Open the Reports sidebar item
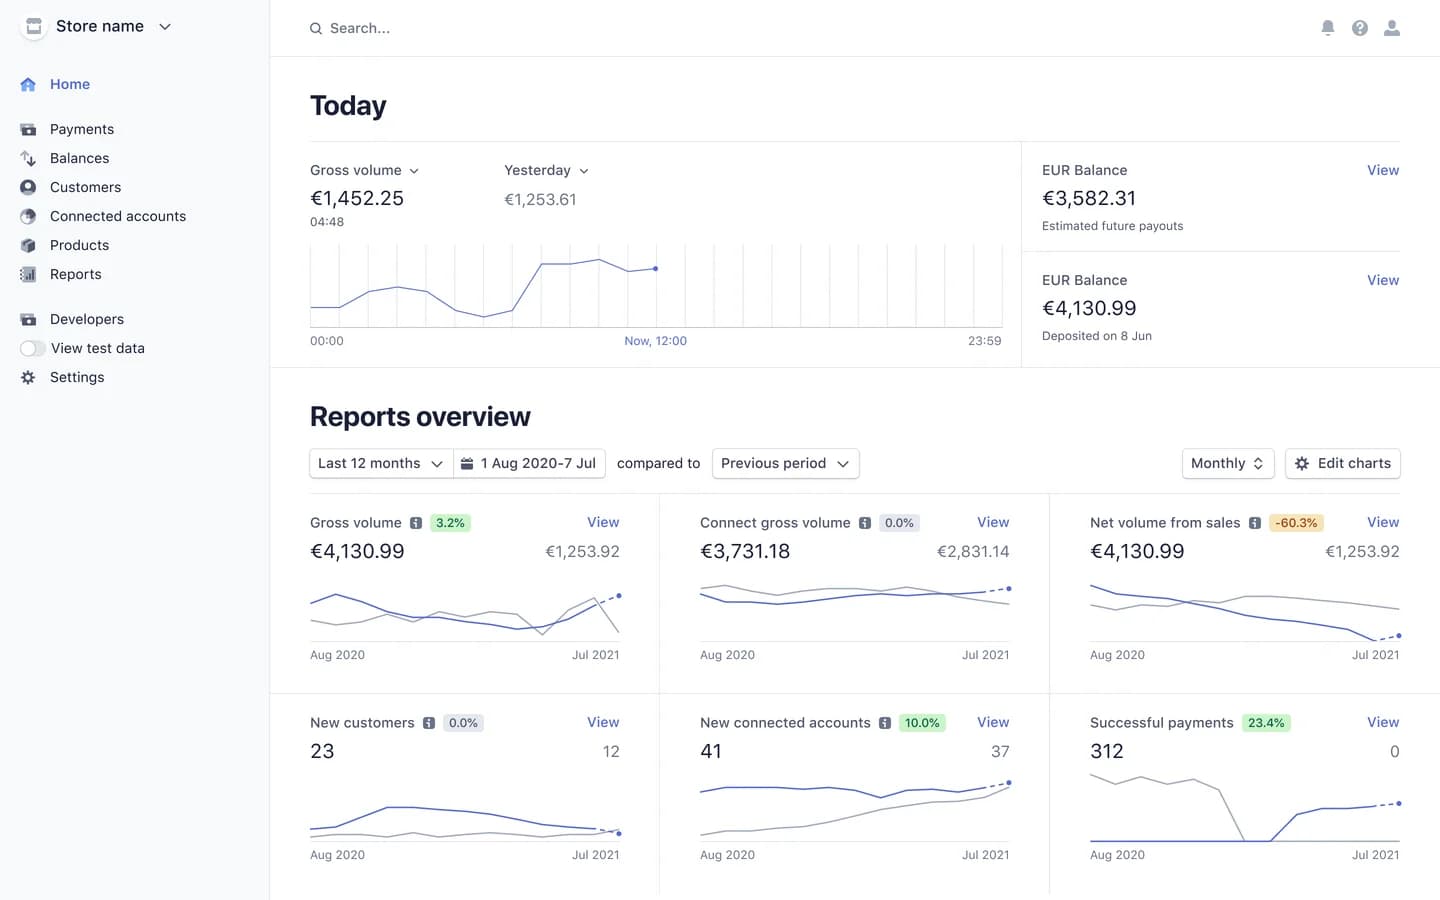The image size is (1440, 900). point(76,275)
